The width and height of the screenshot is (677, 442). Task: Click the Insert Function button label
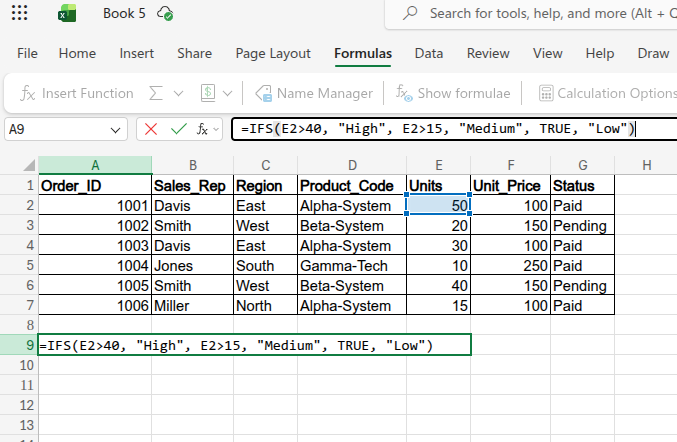pos(88,93)
